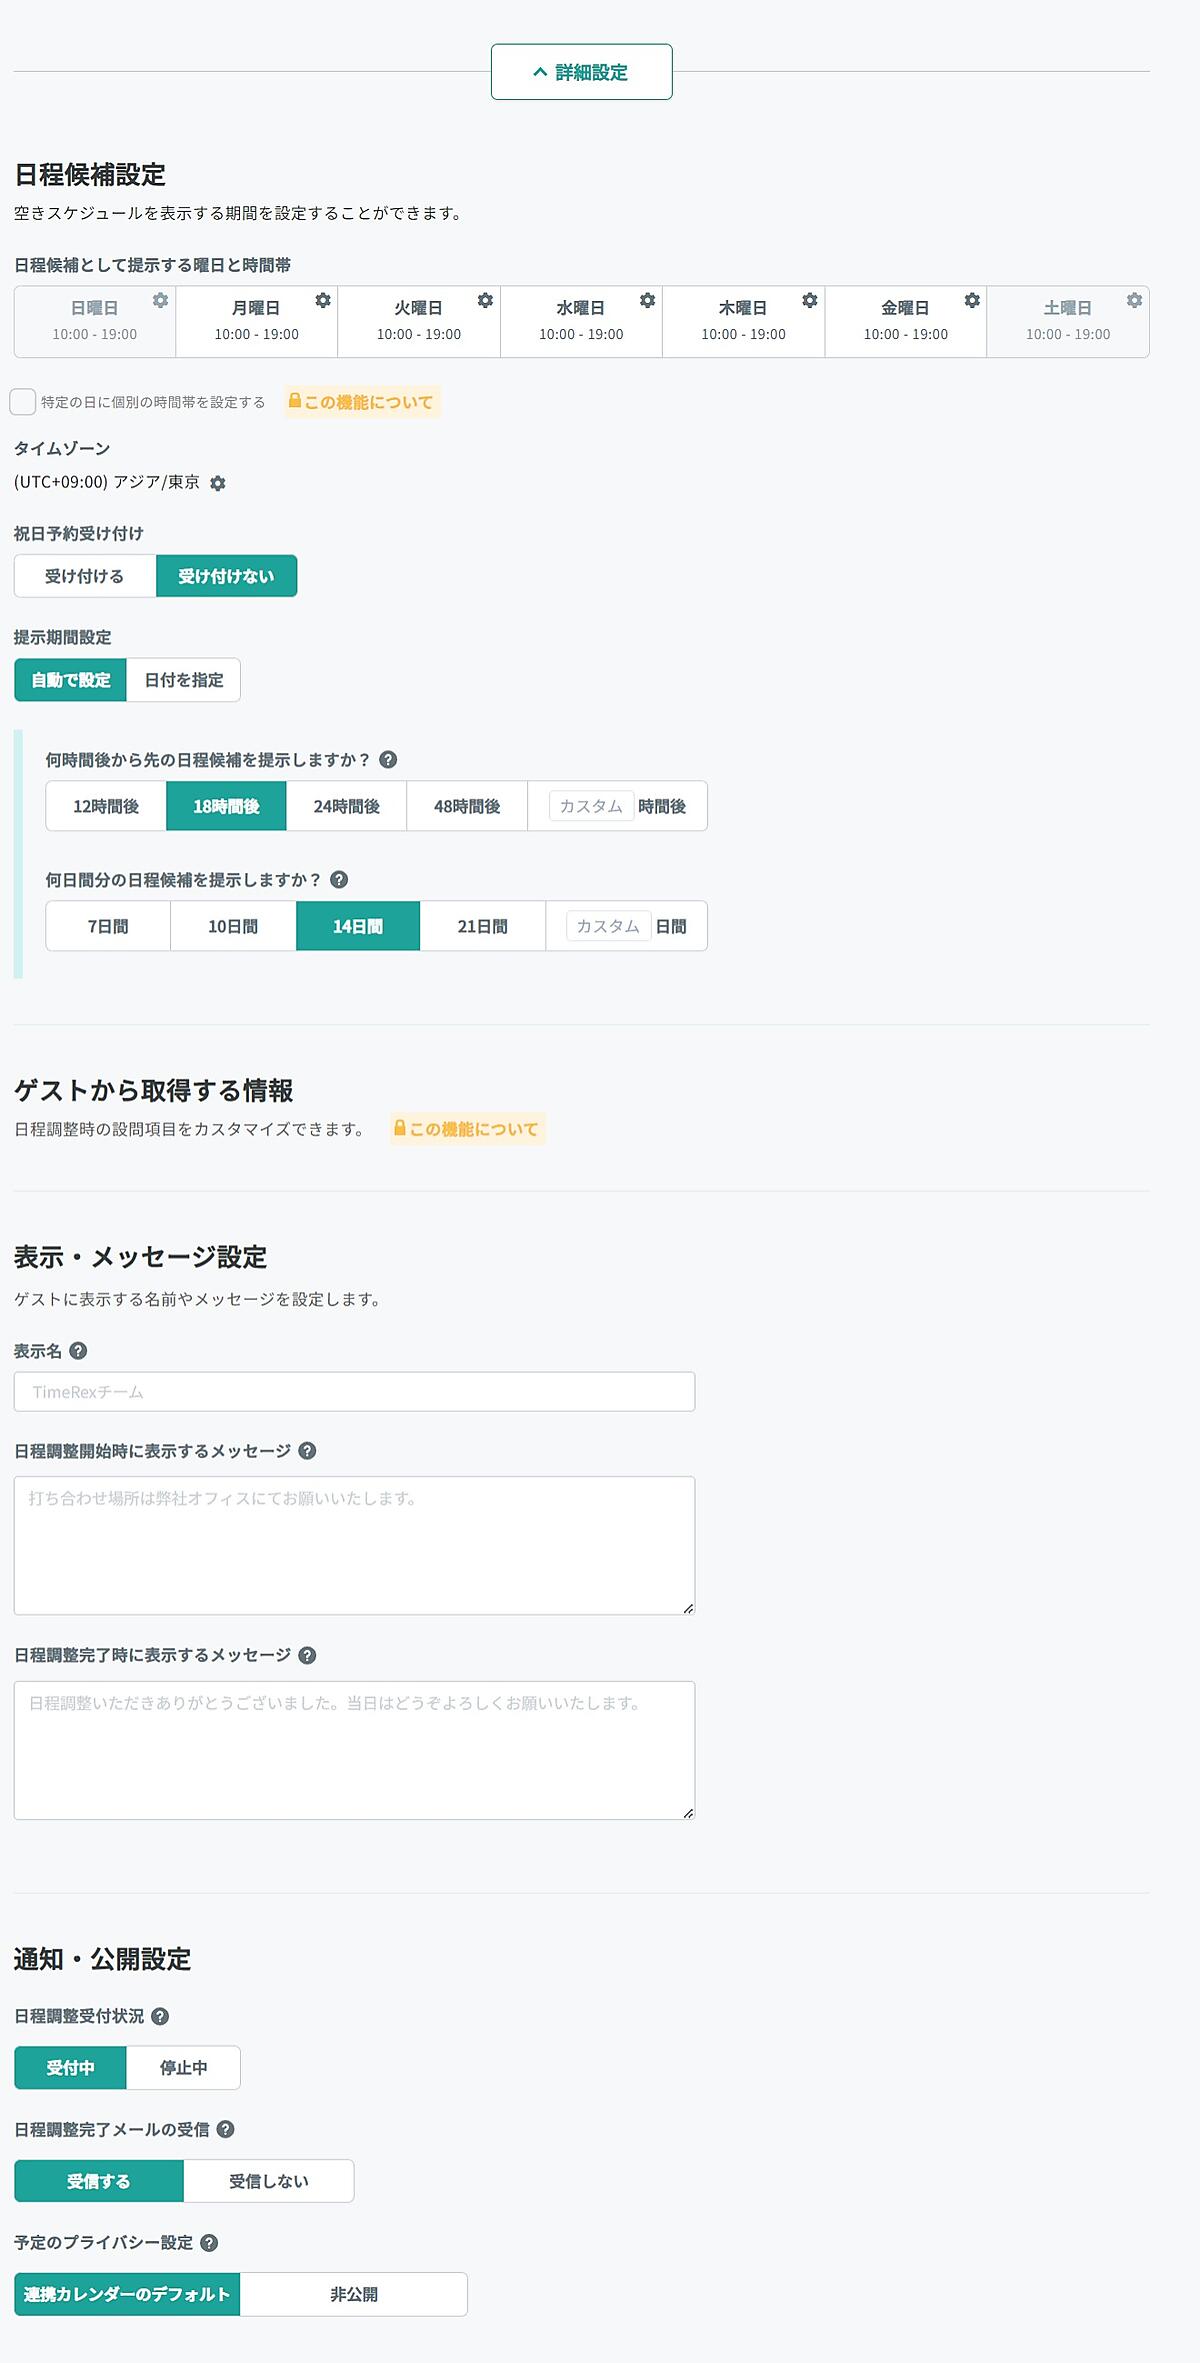Choose 受信しない for completion emails
Viewport: 1200px width, 2363px height.
tap(268, 2181)
